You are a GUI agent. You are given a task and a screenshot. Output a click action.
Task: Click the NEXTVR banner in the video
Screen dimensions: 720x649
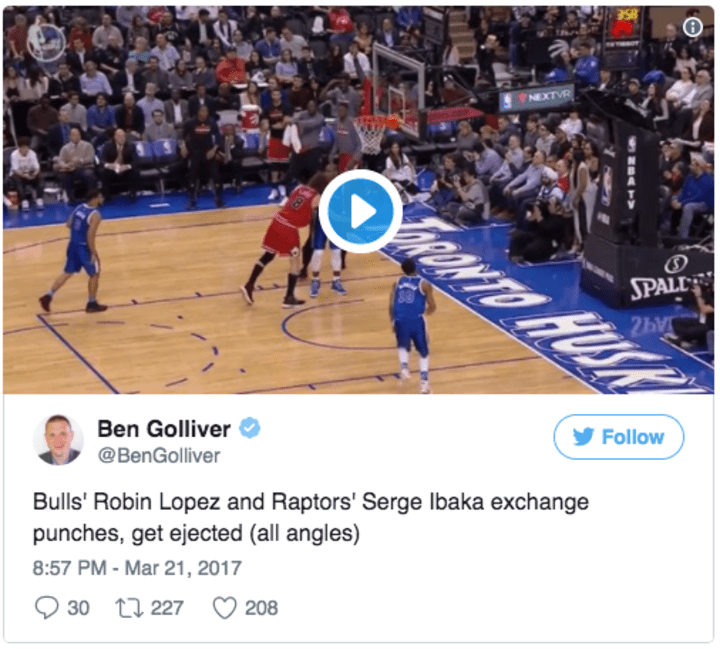click(537, 98)
